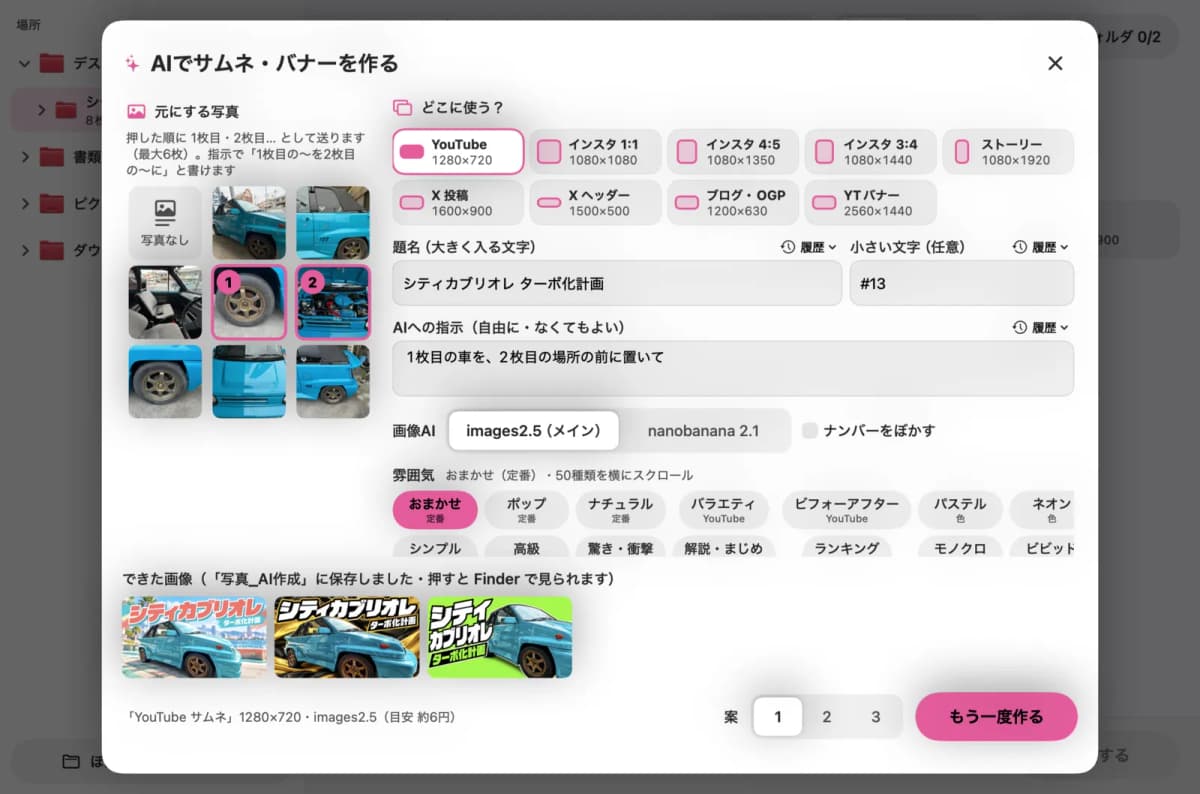Choose the ビフォーアフター mood chip
This screenshot has width=1200, height=794.
click(846, 510)
